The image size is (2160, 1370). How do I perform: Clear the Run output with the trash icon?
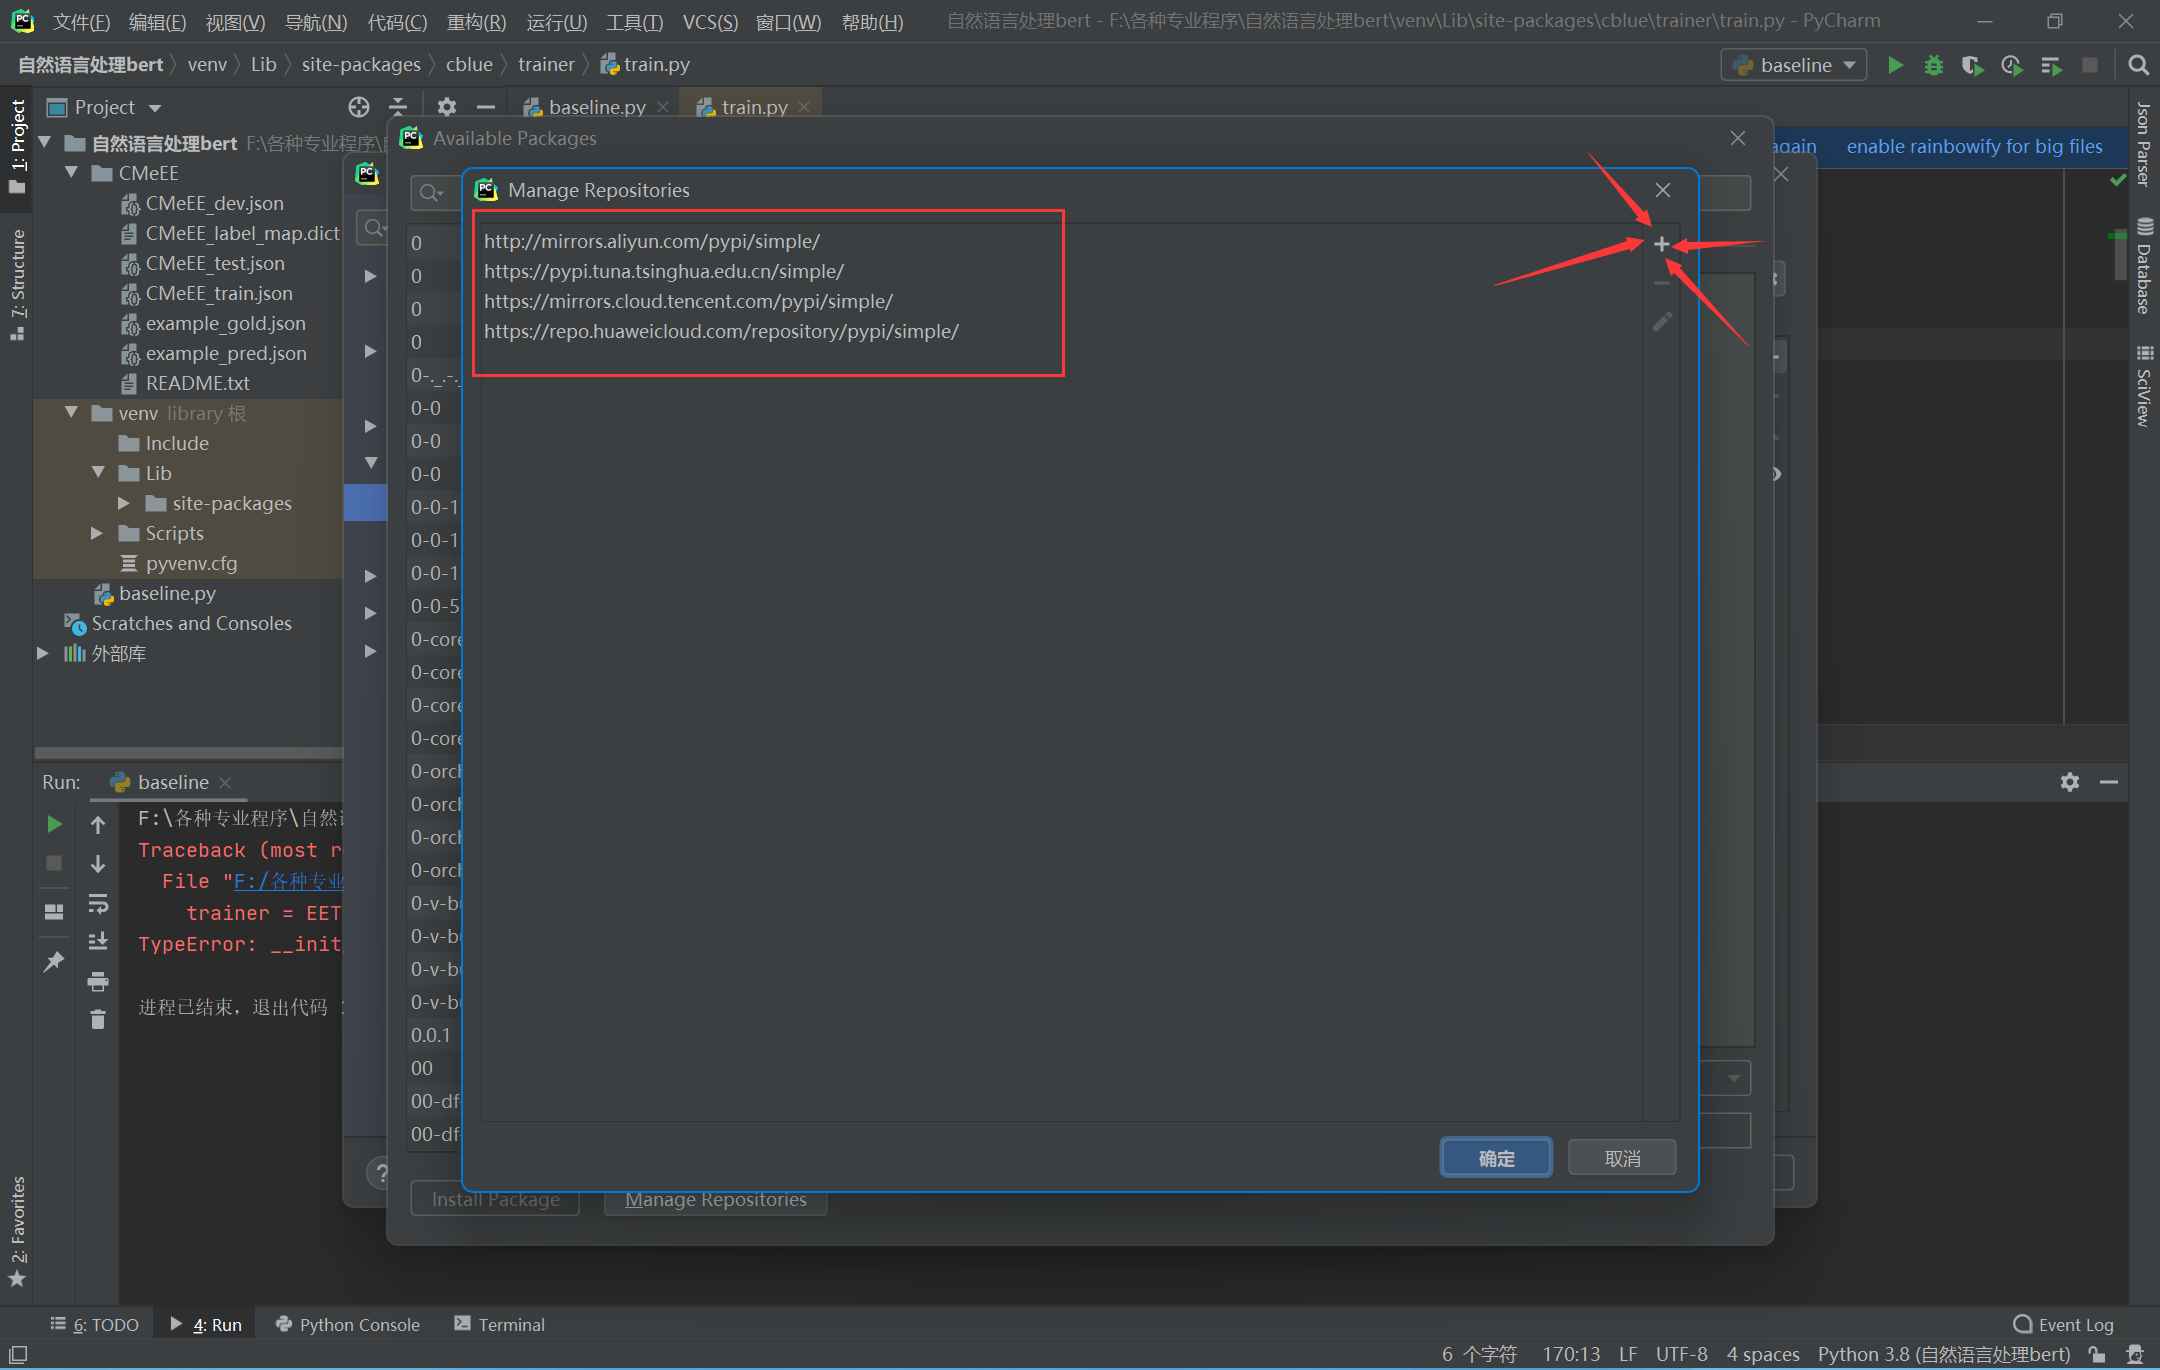[98, 1020]
